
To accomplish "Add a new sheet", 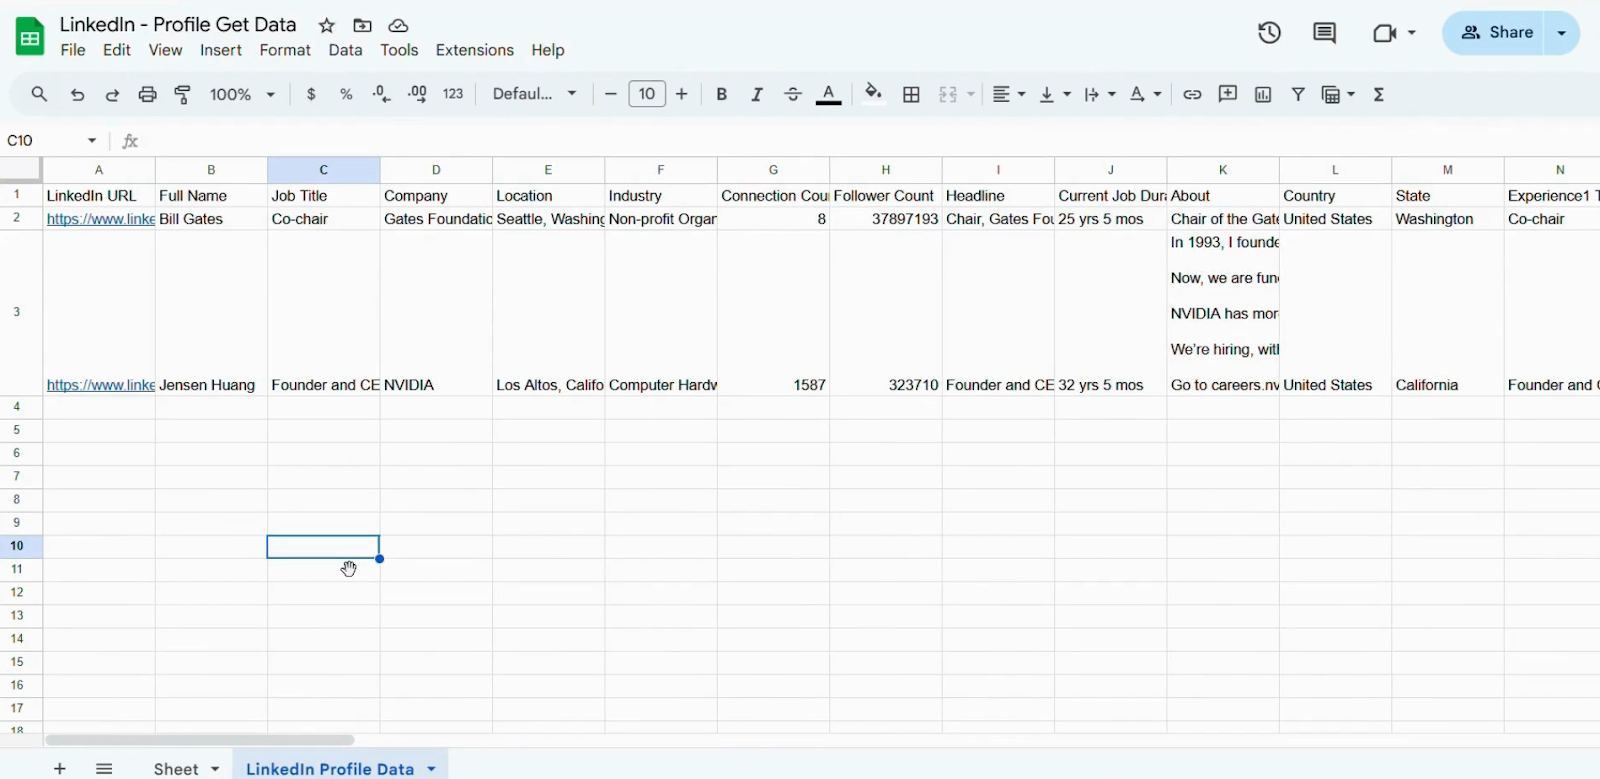I will [60, 768].
